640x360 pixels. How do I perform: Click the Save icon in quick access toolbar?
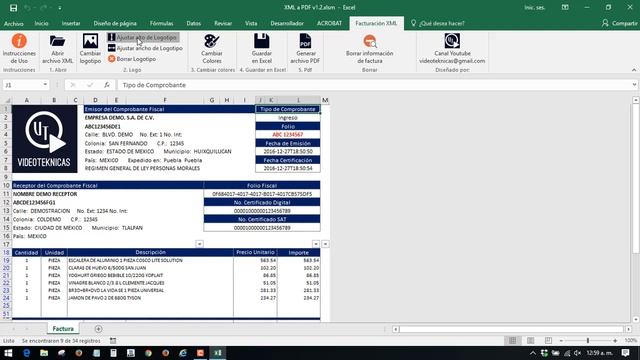tap(13, 8)
